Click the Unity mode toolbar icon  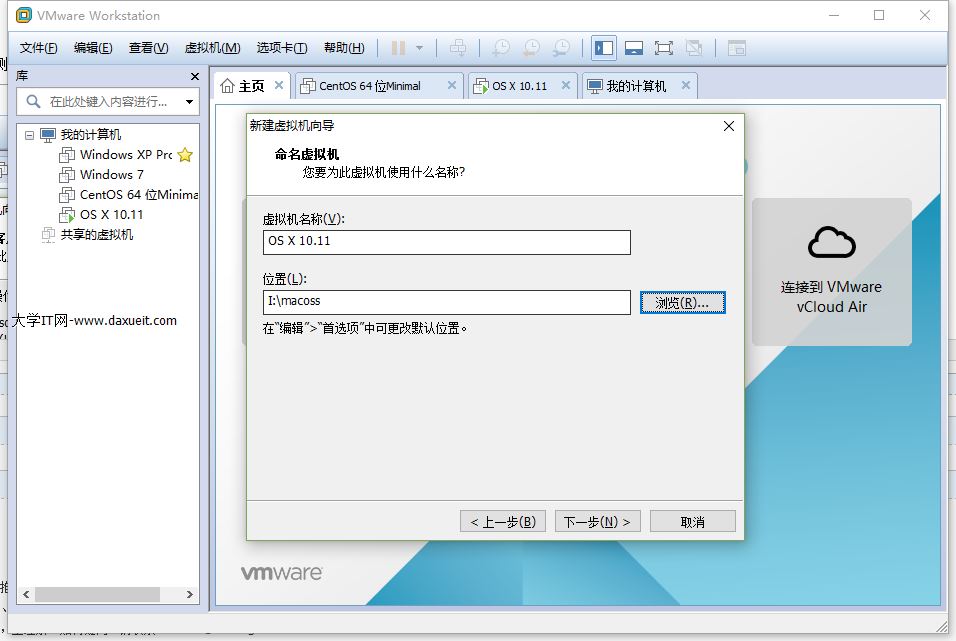pos(694,48)
